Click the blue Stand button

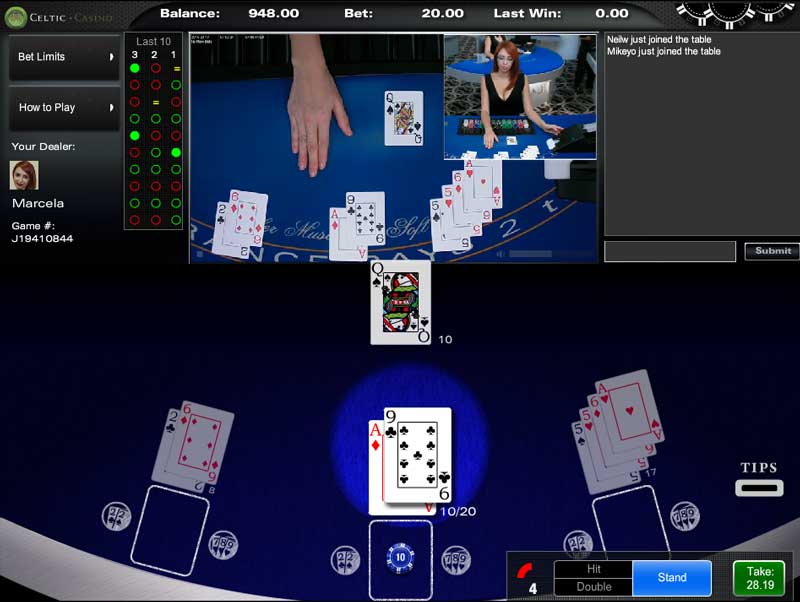point(672,578)
